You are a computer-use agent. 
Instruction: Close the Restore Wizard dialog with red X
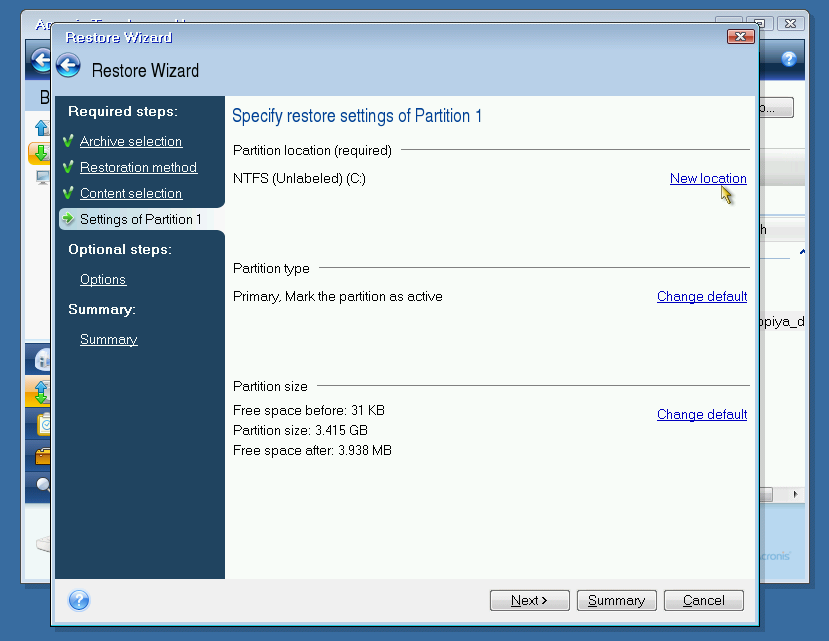click(740, 37)
